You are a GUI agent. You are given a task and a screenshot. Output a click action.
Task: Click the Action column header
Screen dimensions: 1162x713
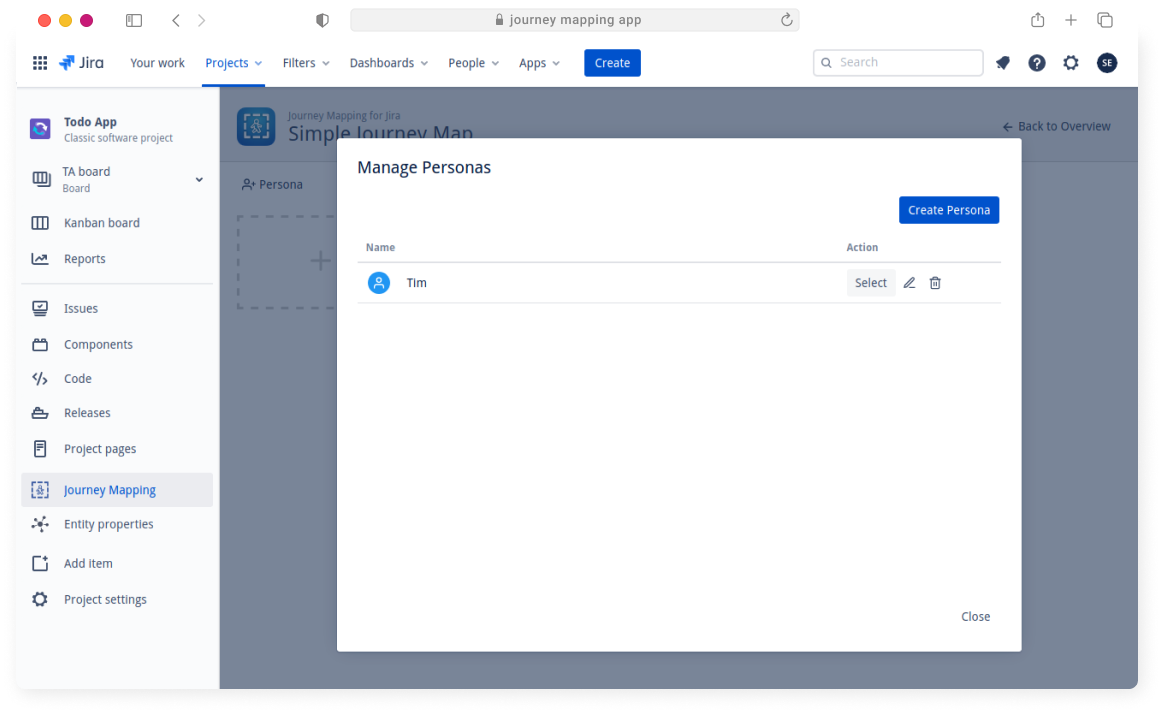pos(862,248)
